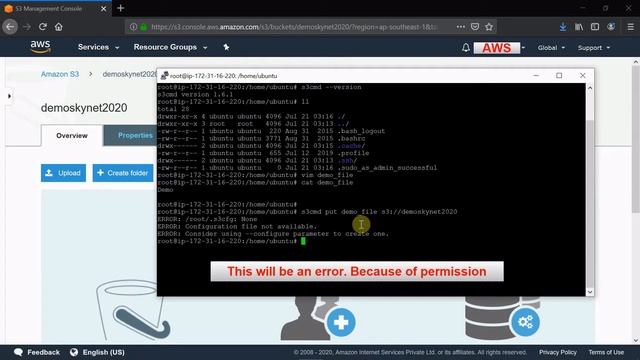Click the Upload button

pyautogui.click(x=63, y=173)
